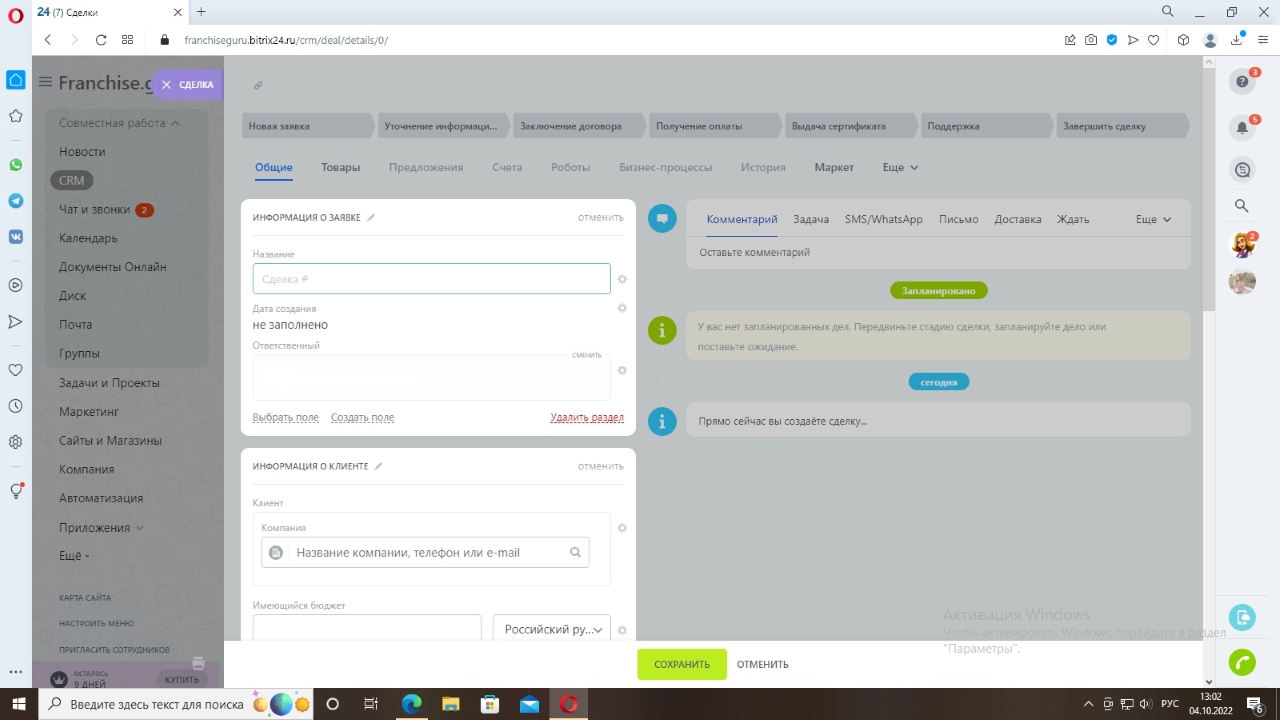Open the help question mark icon

coord(1242,82)
